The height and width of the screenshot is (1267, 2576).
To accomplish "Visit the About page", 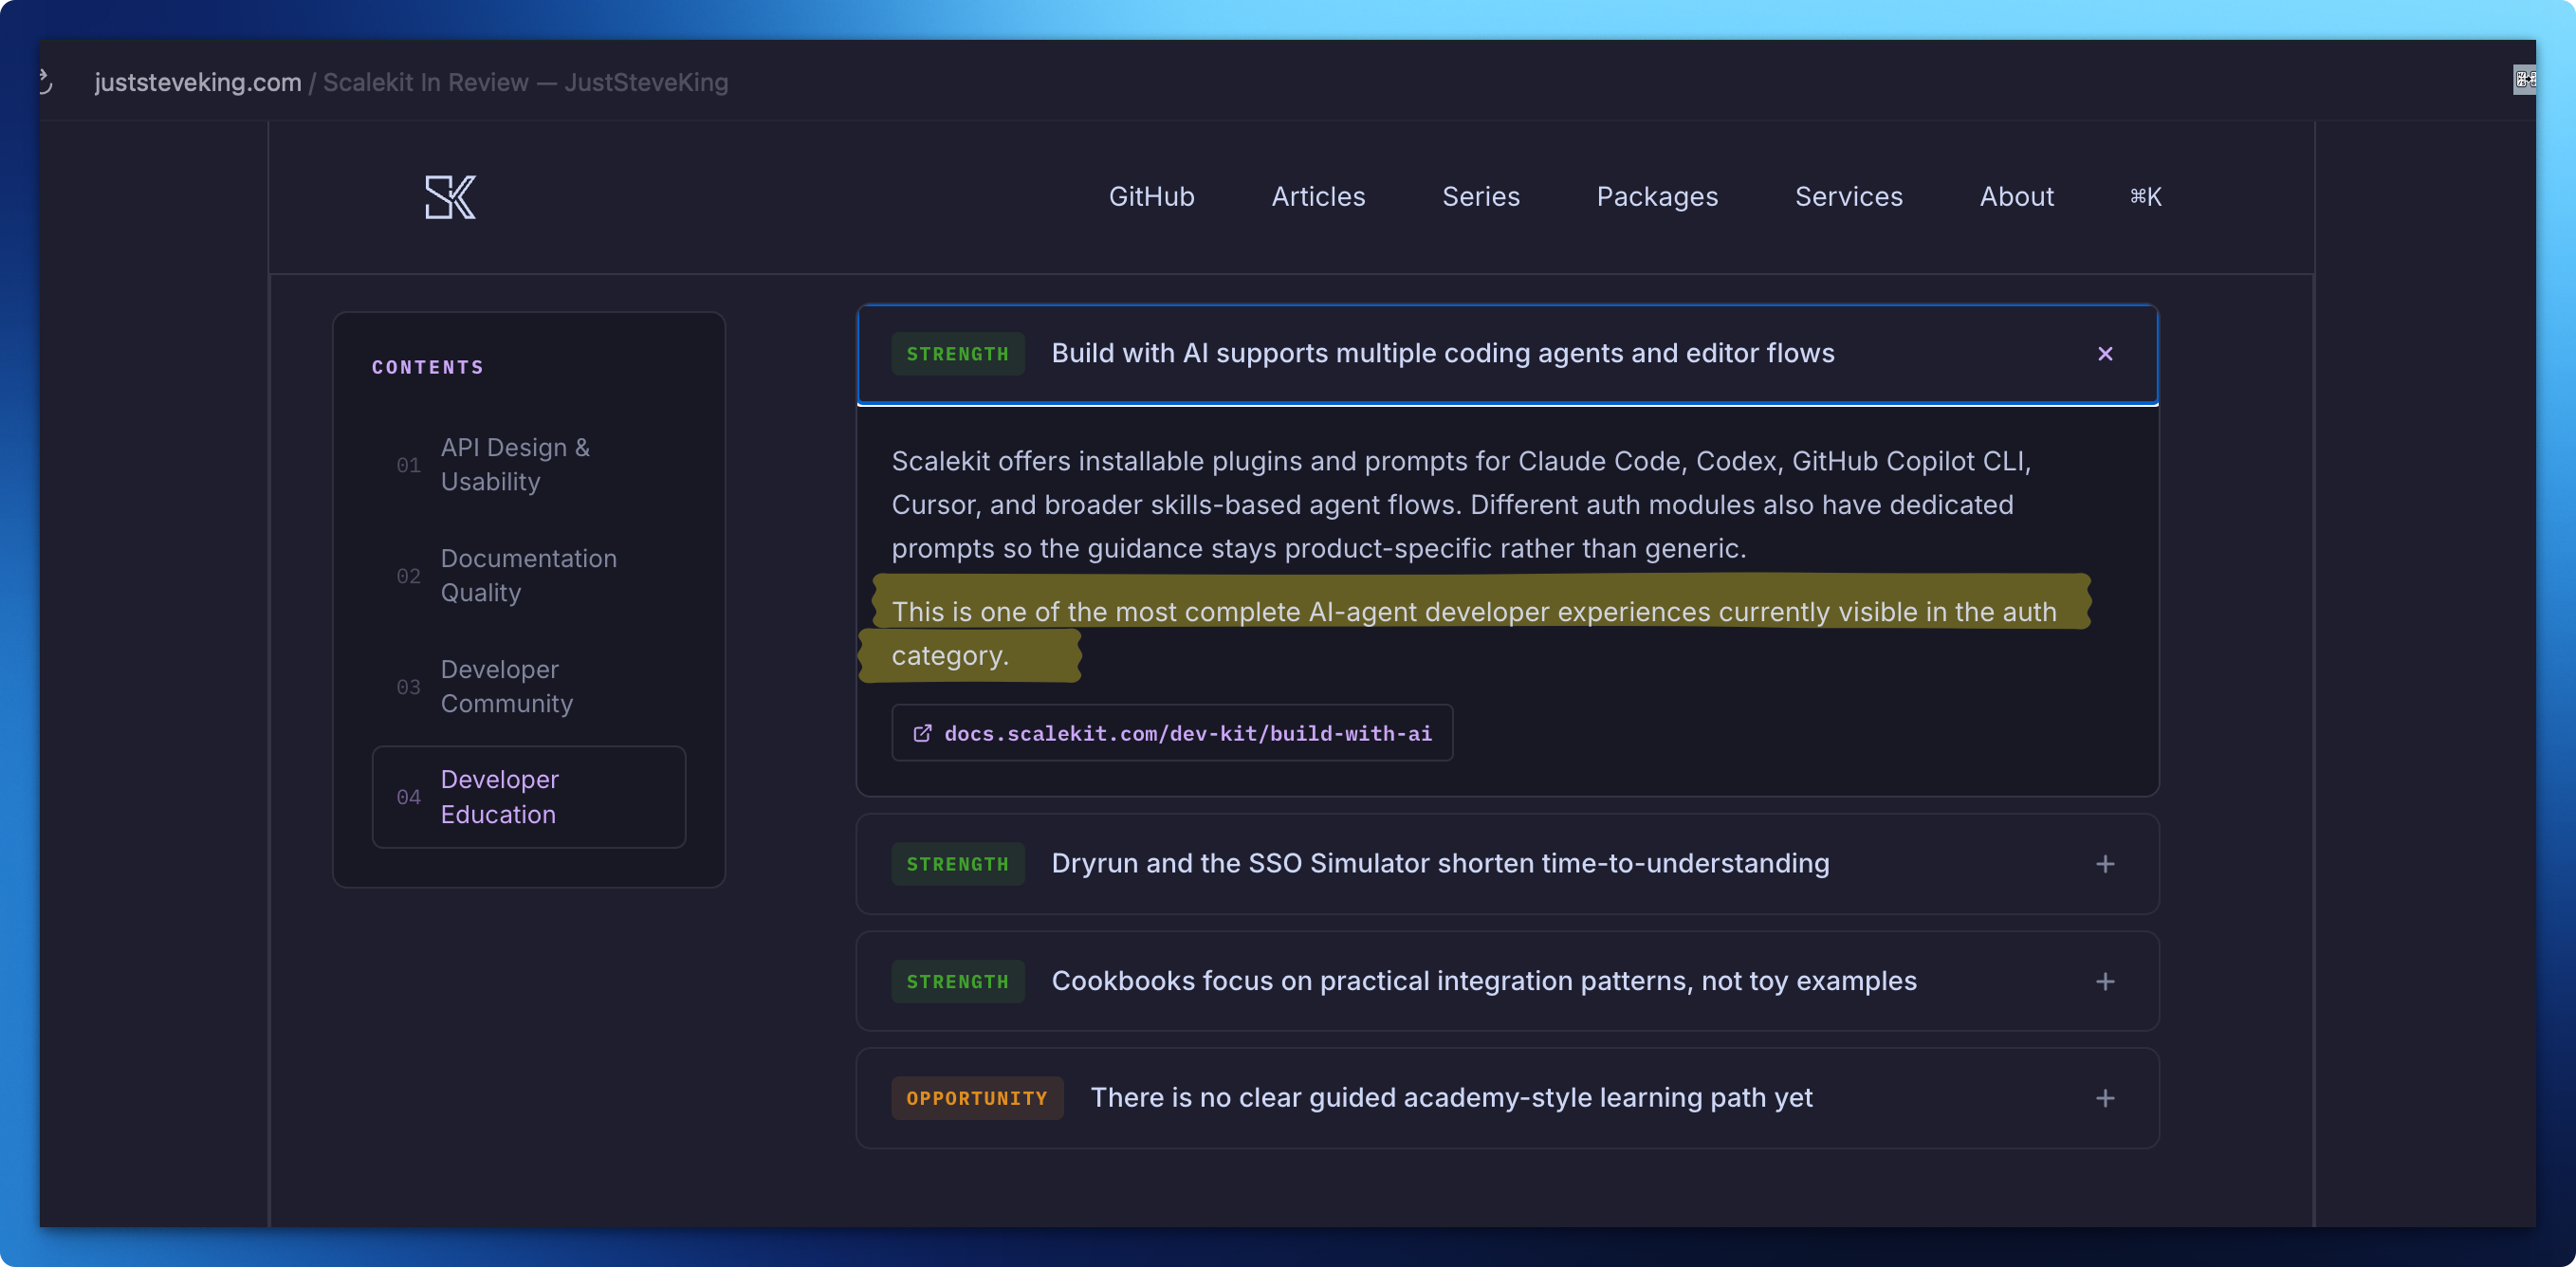I will [2017, 197].
